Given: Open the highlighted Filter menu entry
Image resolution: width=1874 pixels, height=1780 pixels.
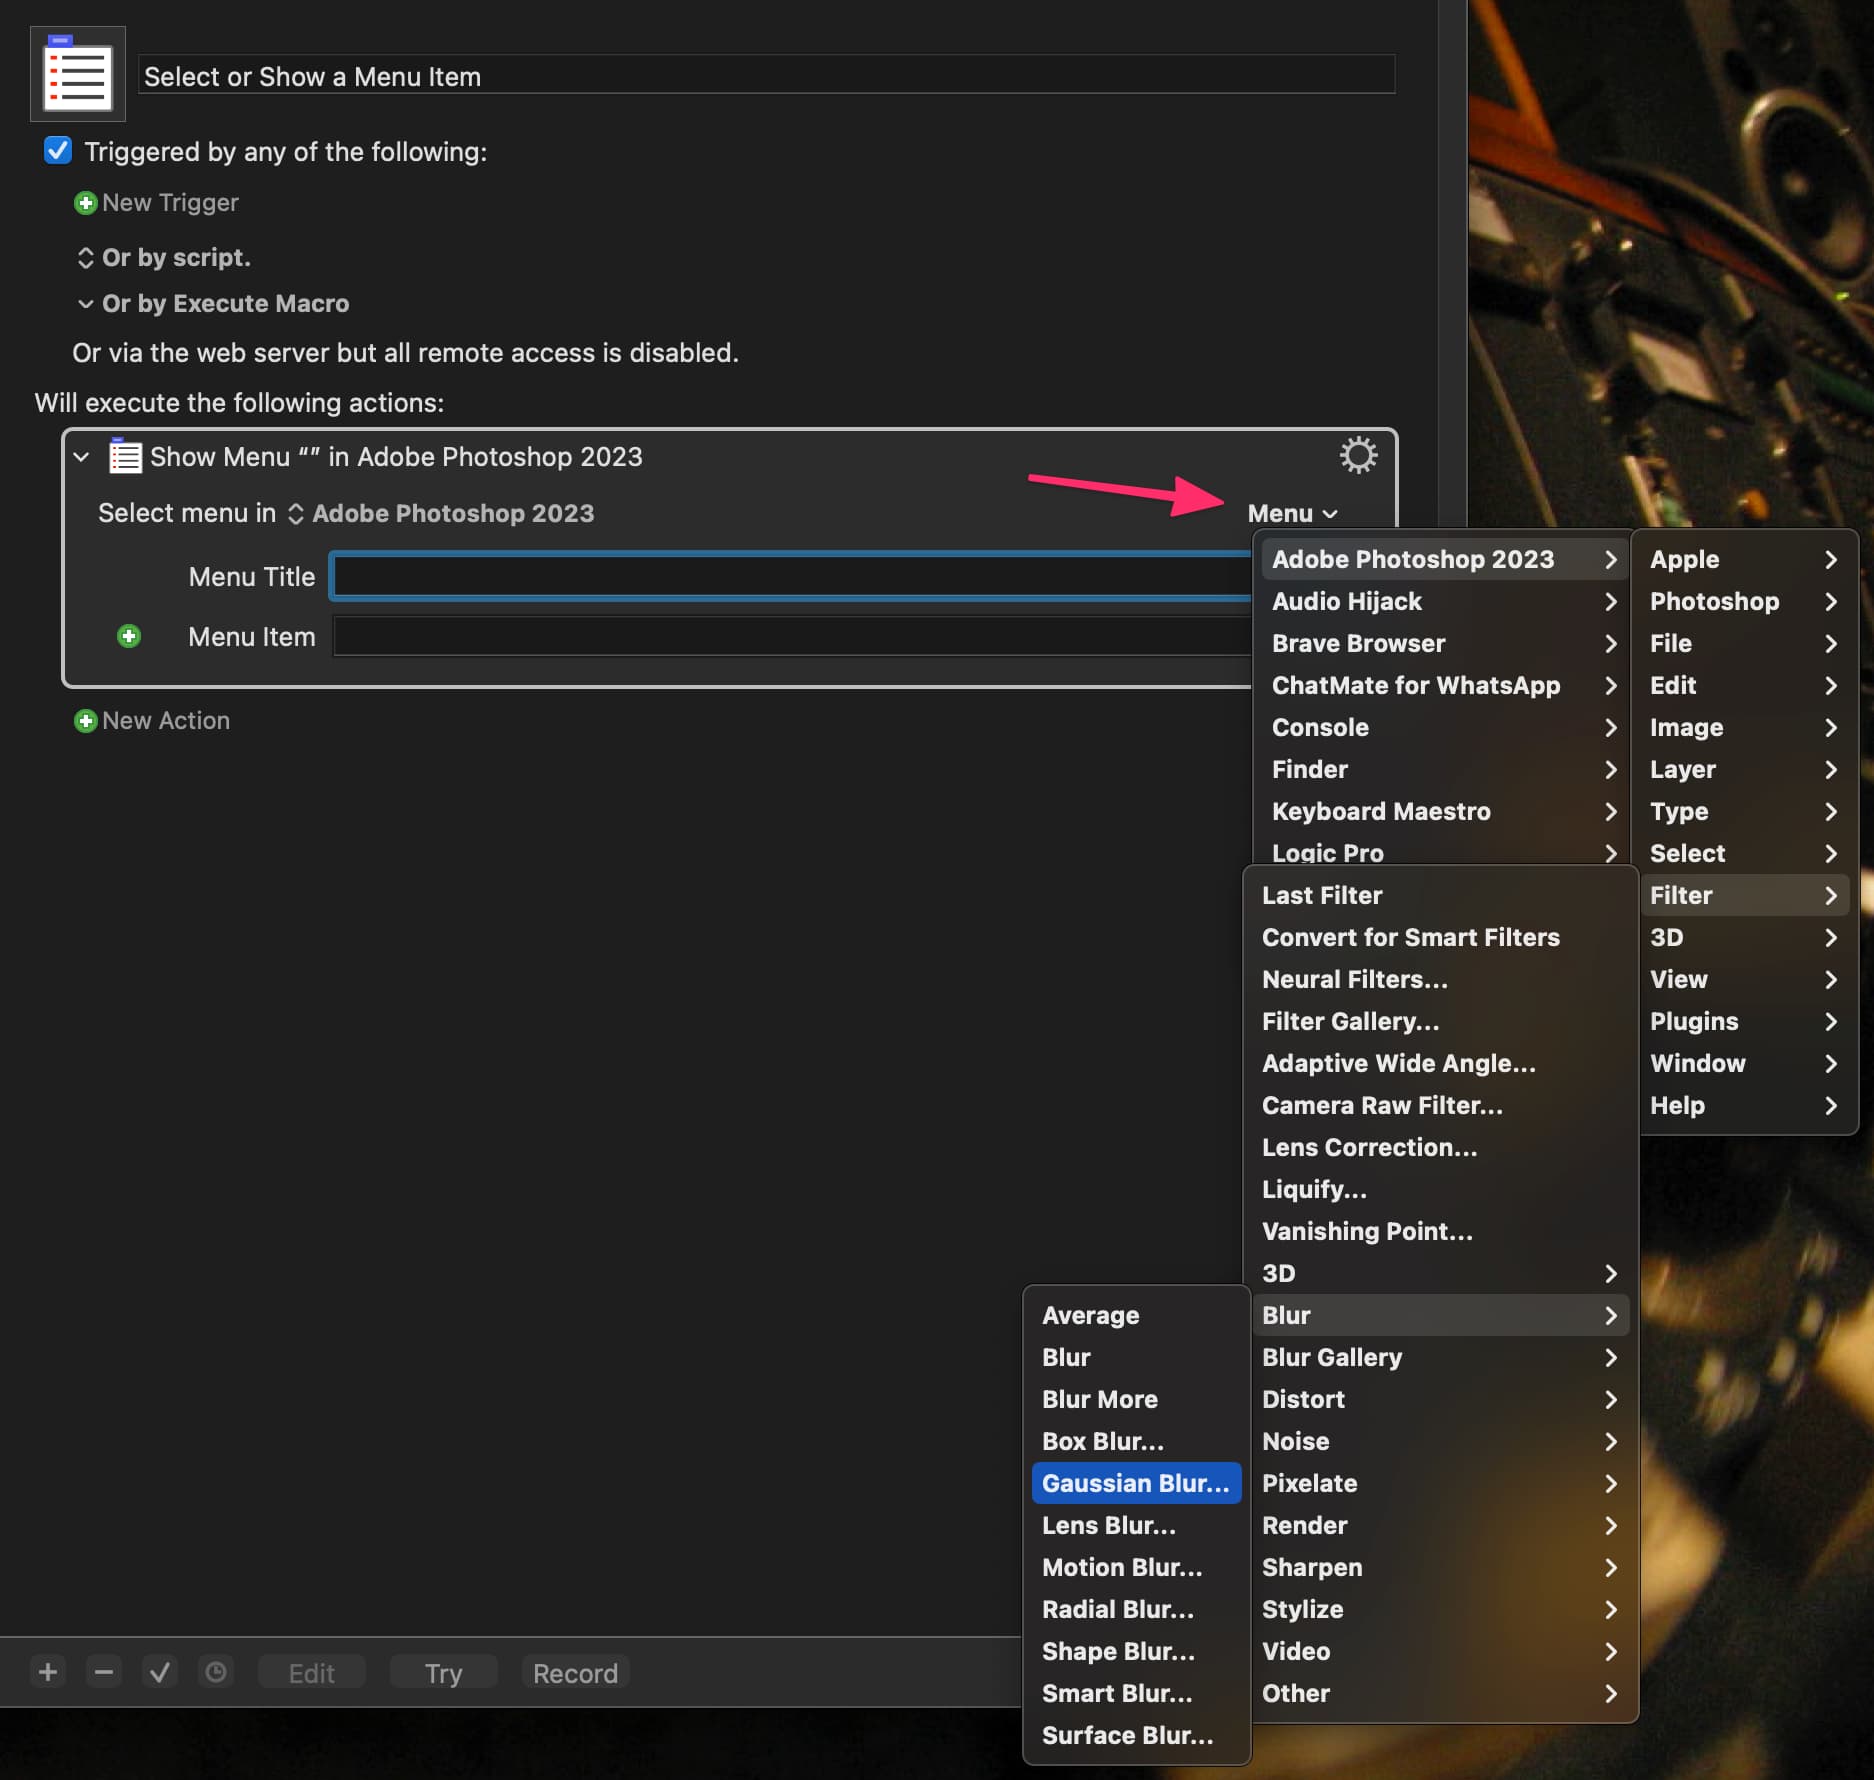Looking at the screenshot, I should point(1744,895).
